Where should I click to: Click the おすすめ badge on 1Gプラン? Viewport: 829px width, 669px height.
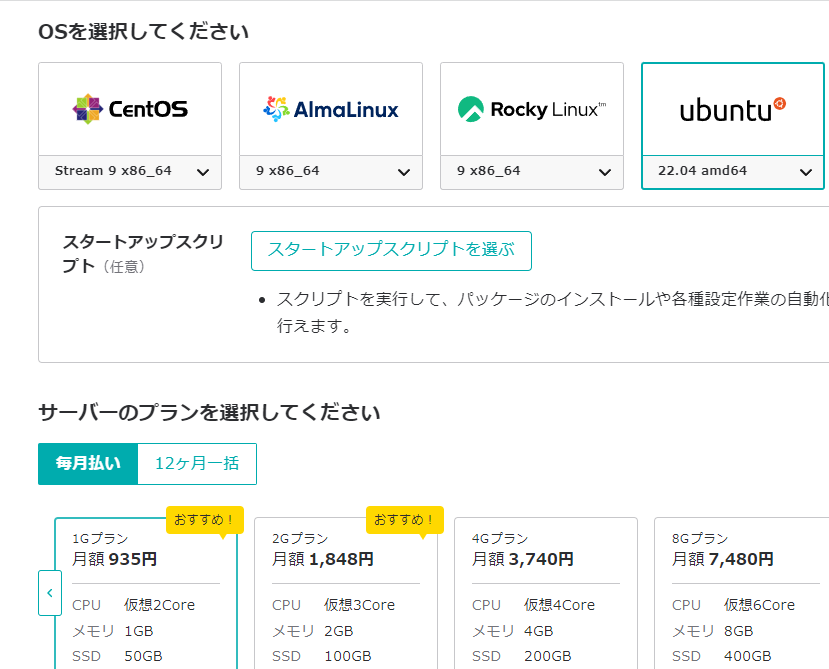(204, 520)
